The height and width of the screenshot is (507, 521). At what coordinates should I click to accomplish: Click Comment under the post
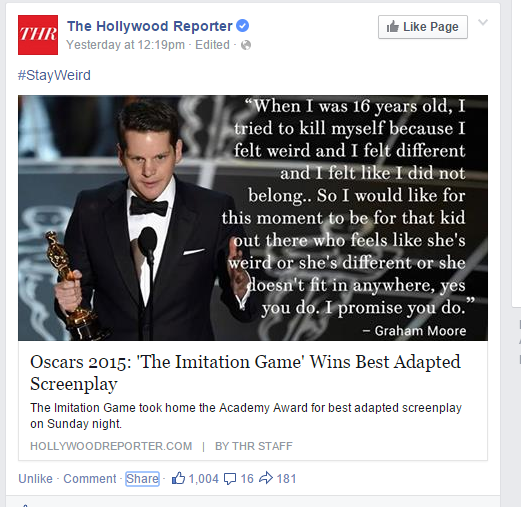pos(90,479)
